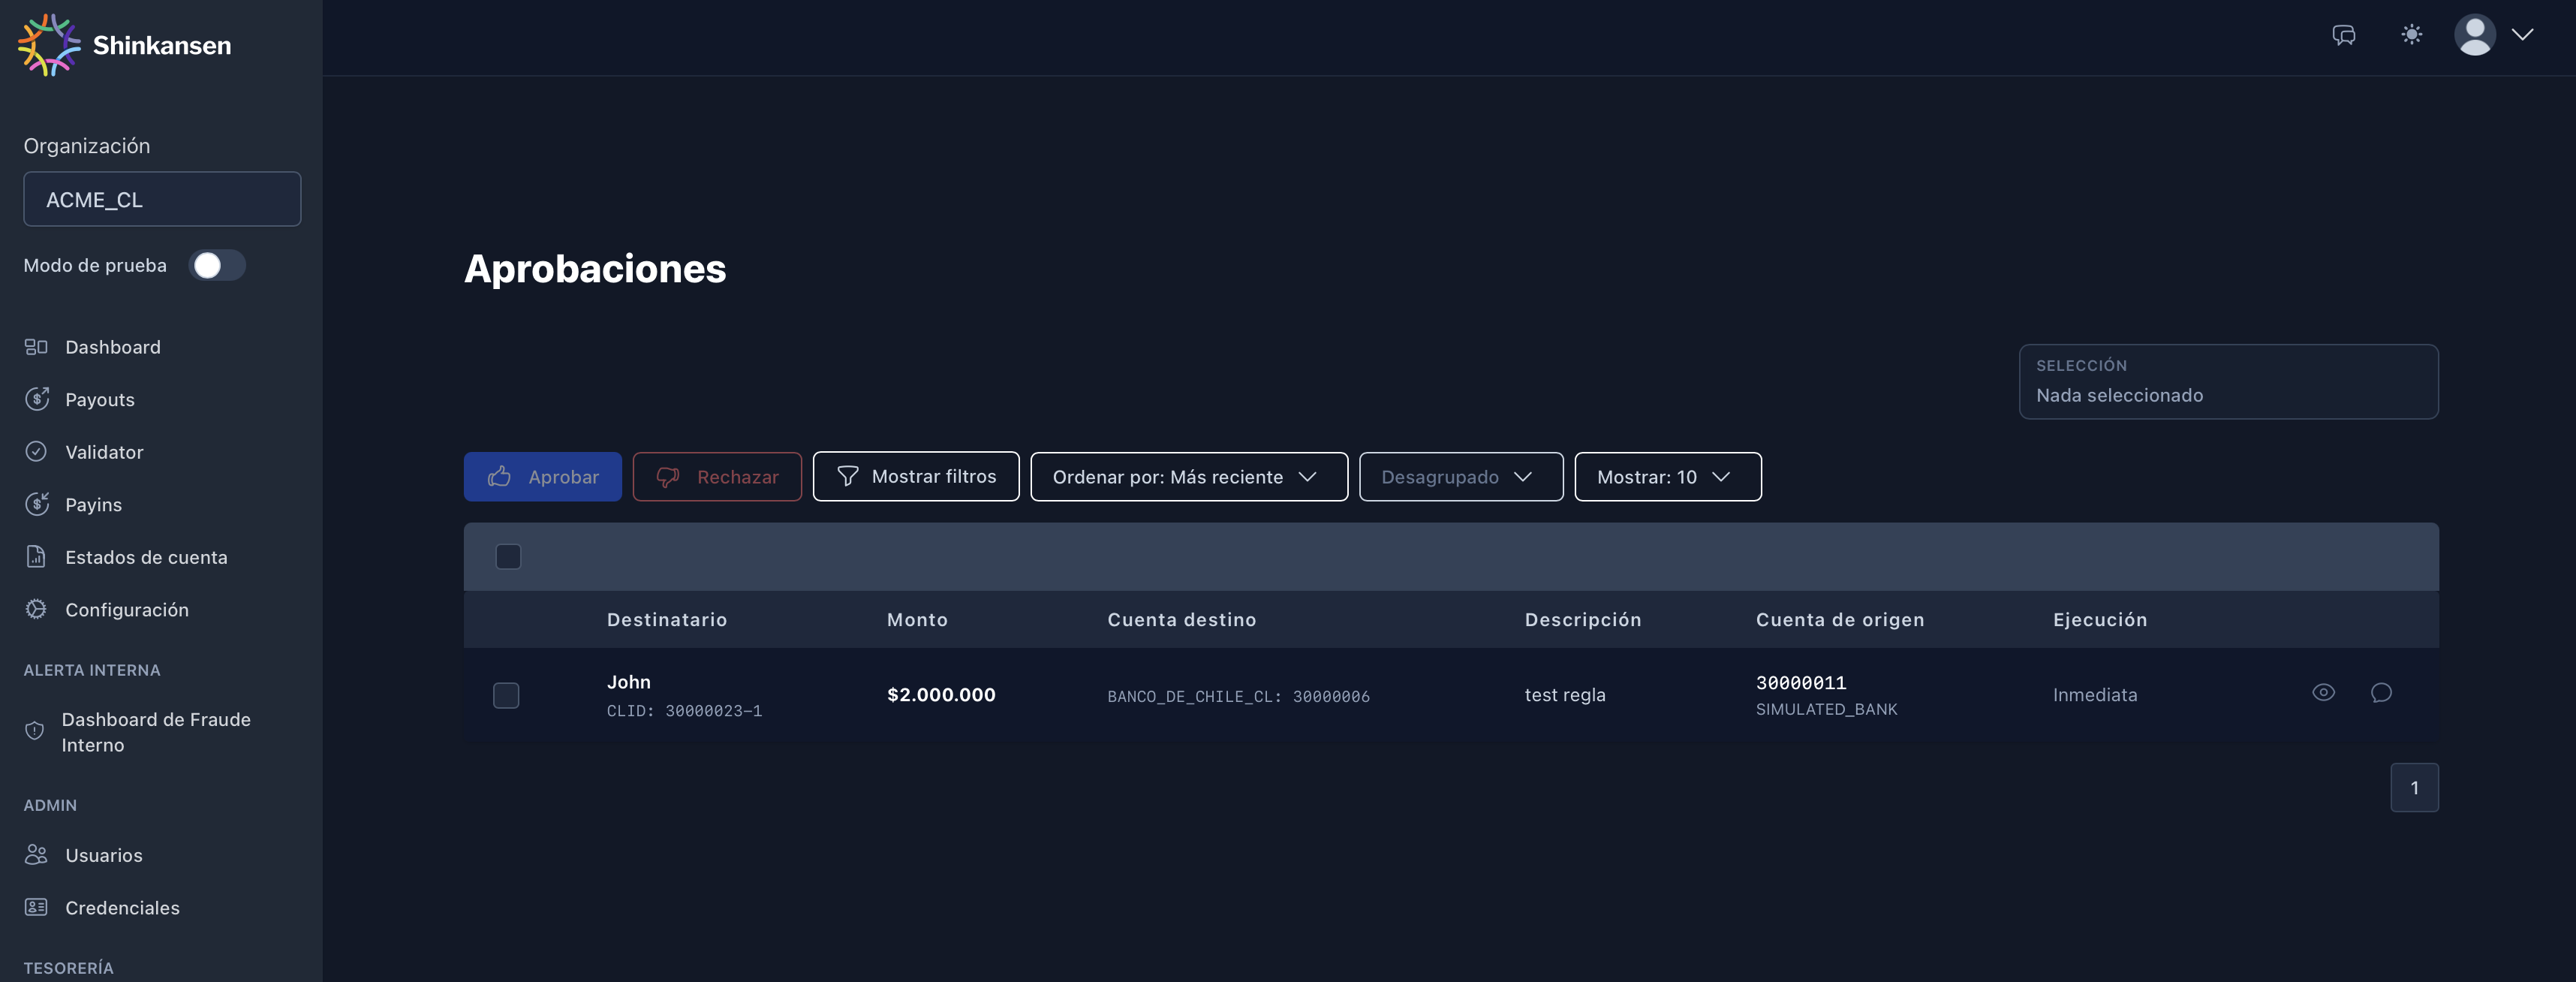The image size is (2576, 982).
Task: Toggle the Modo de prueba switch
Action: [217, 265]
